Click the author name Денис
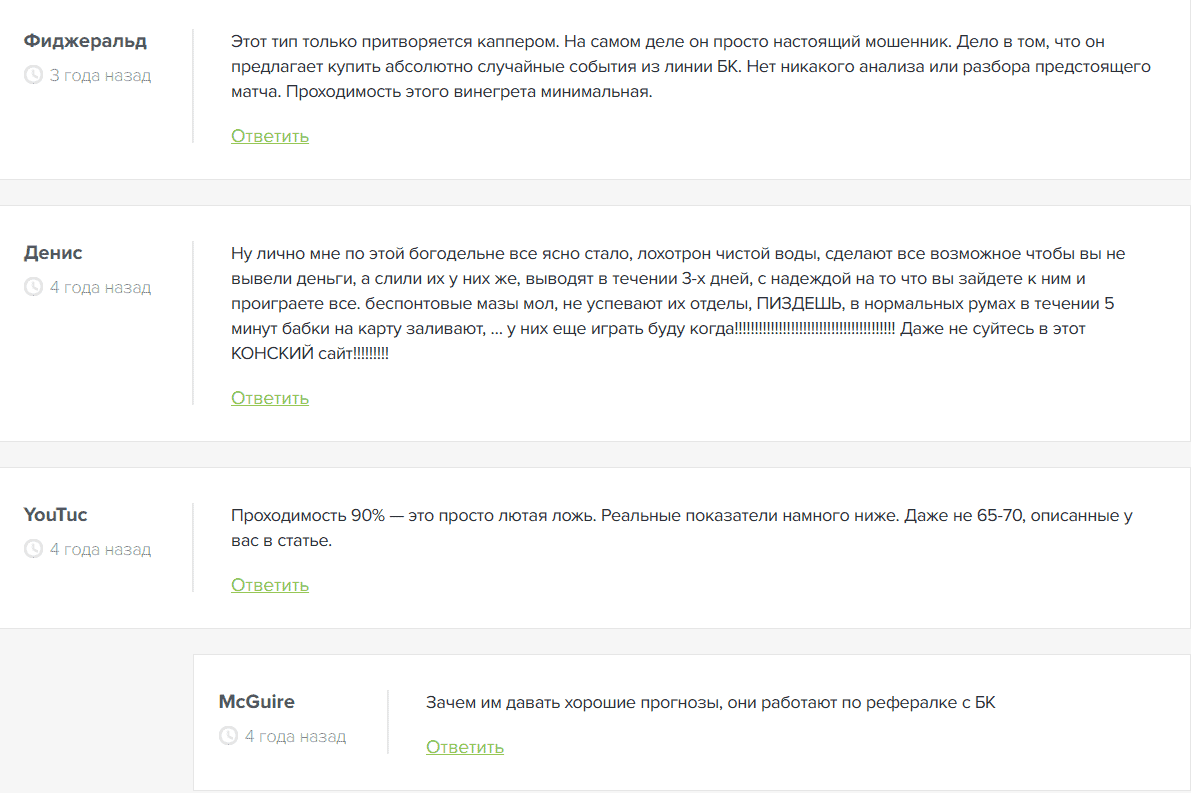 (x=53, y=253)
